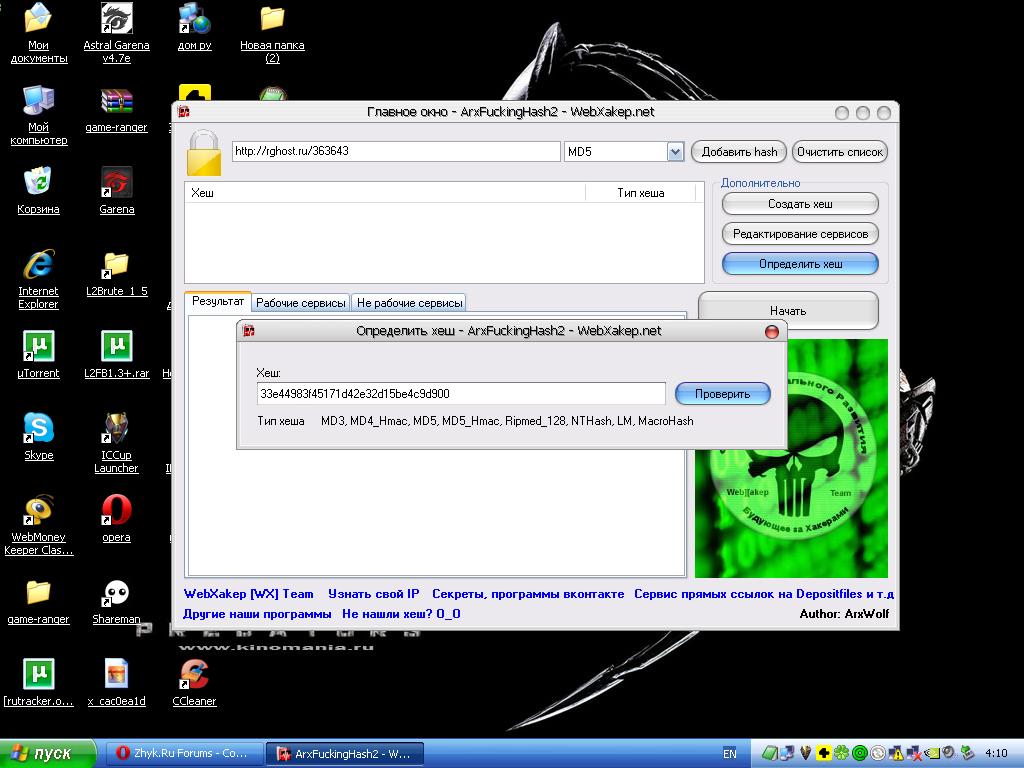The image size is (1024, 768).
Task: Click the detected hash types result text
Action: click(507, 421)
